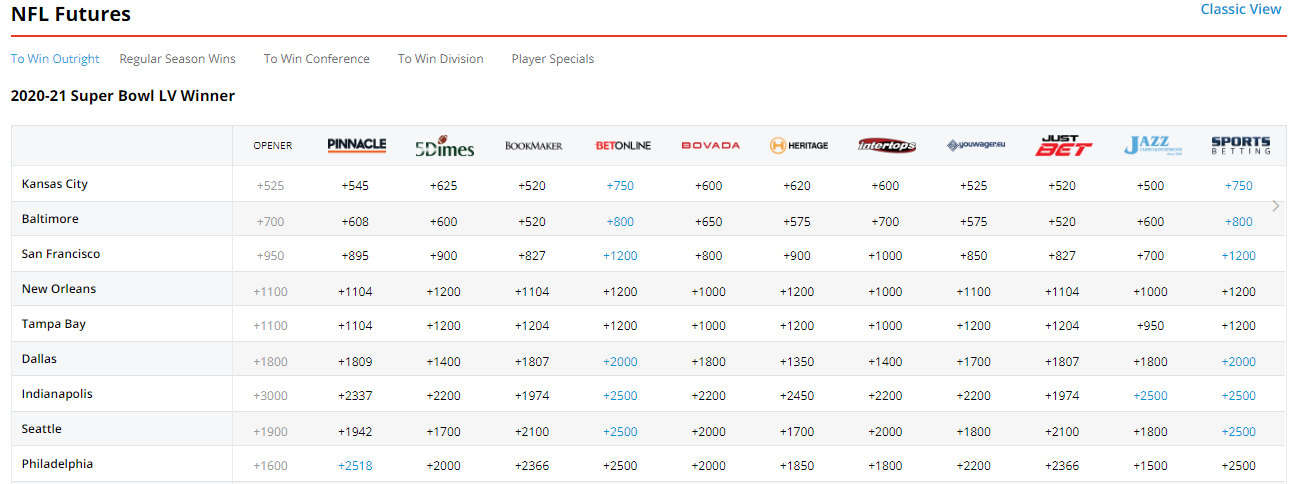
Task: Click the BetOnline sportsbook logo
Action: [622, 146]
